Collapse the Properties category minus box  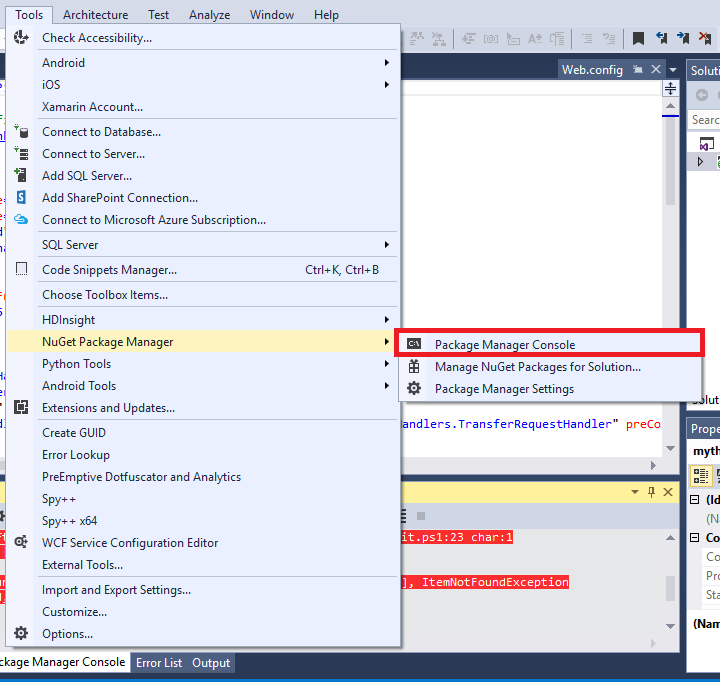[x=696, y=500]
